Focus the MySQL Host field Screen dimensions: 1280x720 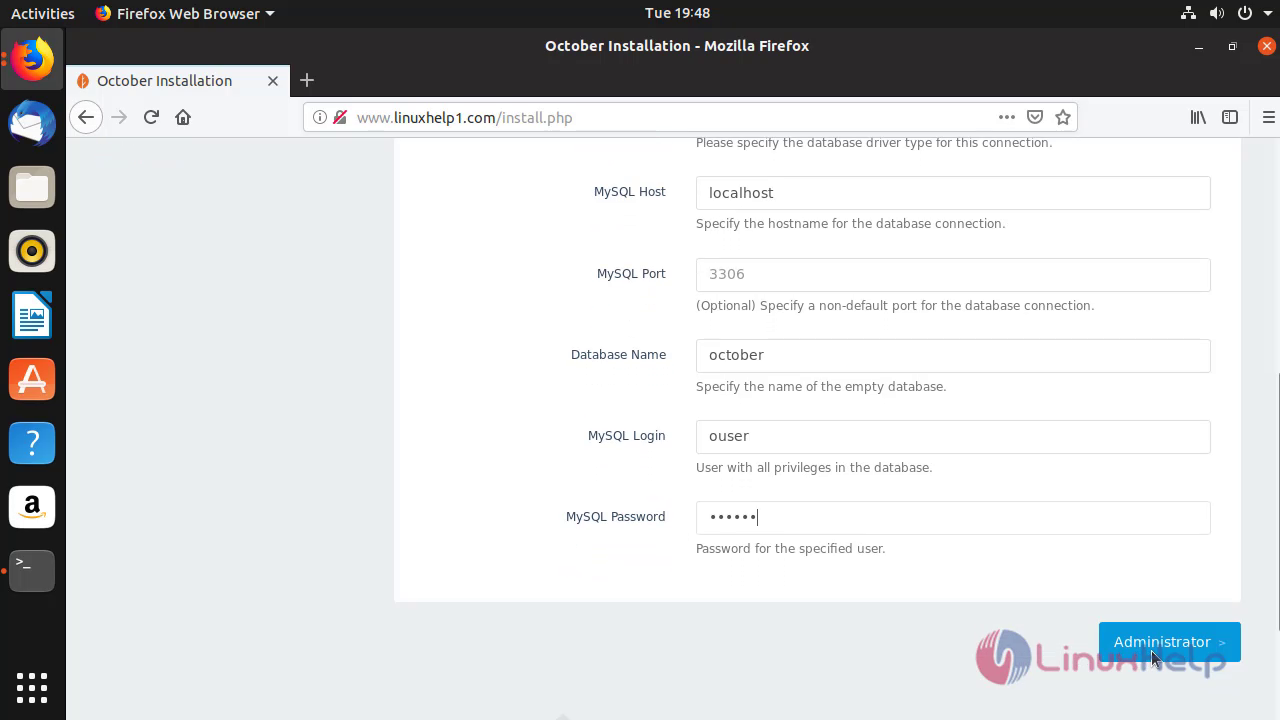(953, 193)
